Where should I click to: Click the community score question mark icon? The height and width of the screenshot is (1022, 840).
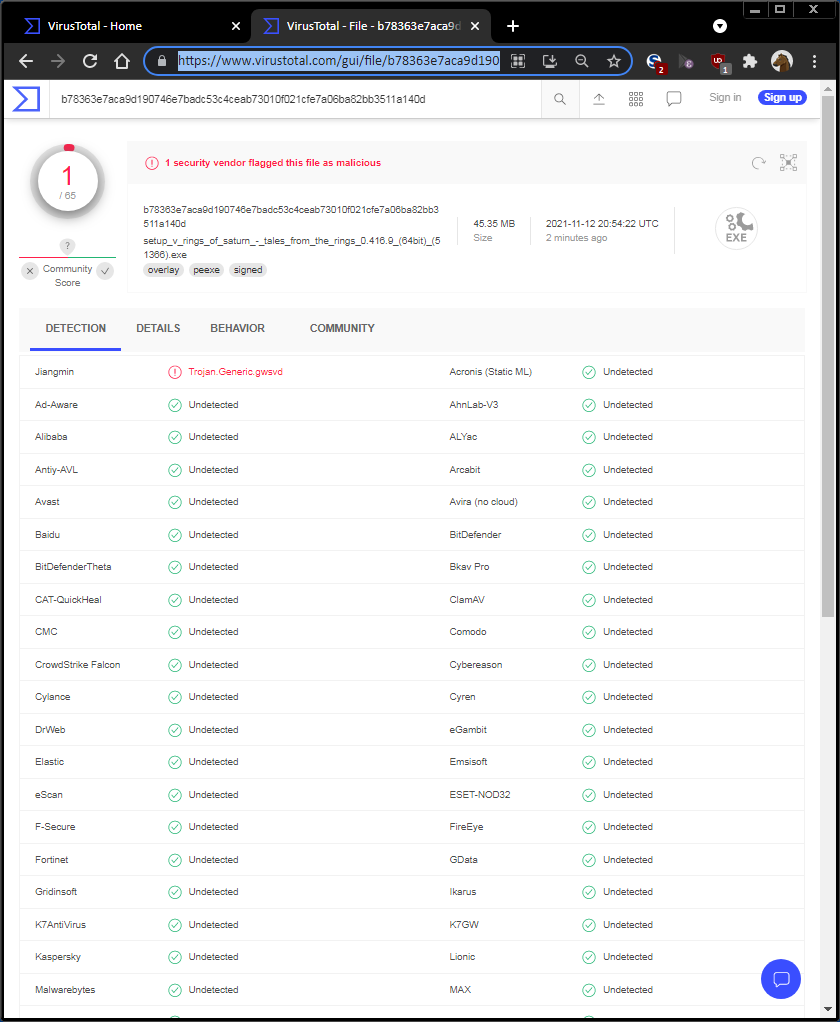(67, 246)
